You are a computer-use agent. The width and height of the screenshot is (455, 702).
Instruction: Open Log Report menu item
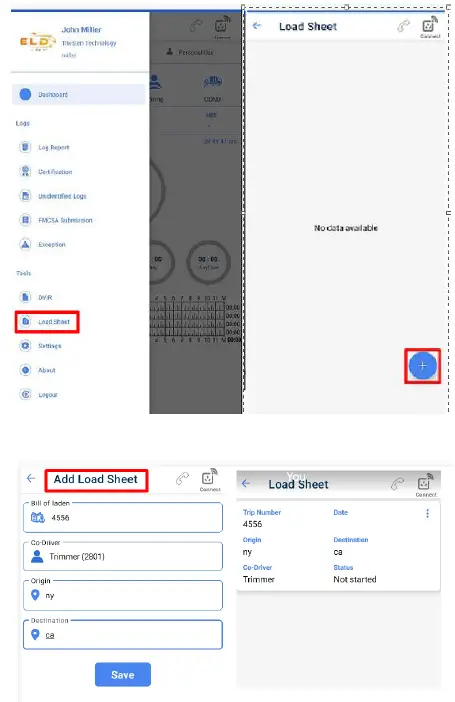click(x=53, y=147)
